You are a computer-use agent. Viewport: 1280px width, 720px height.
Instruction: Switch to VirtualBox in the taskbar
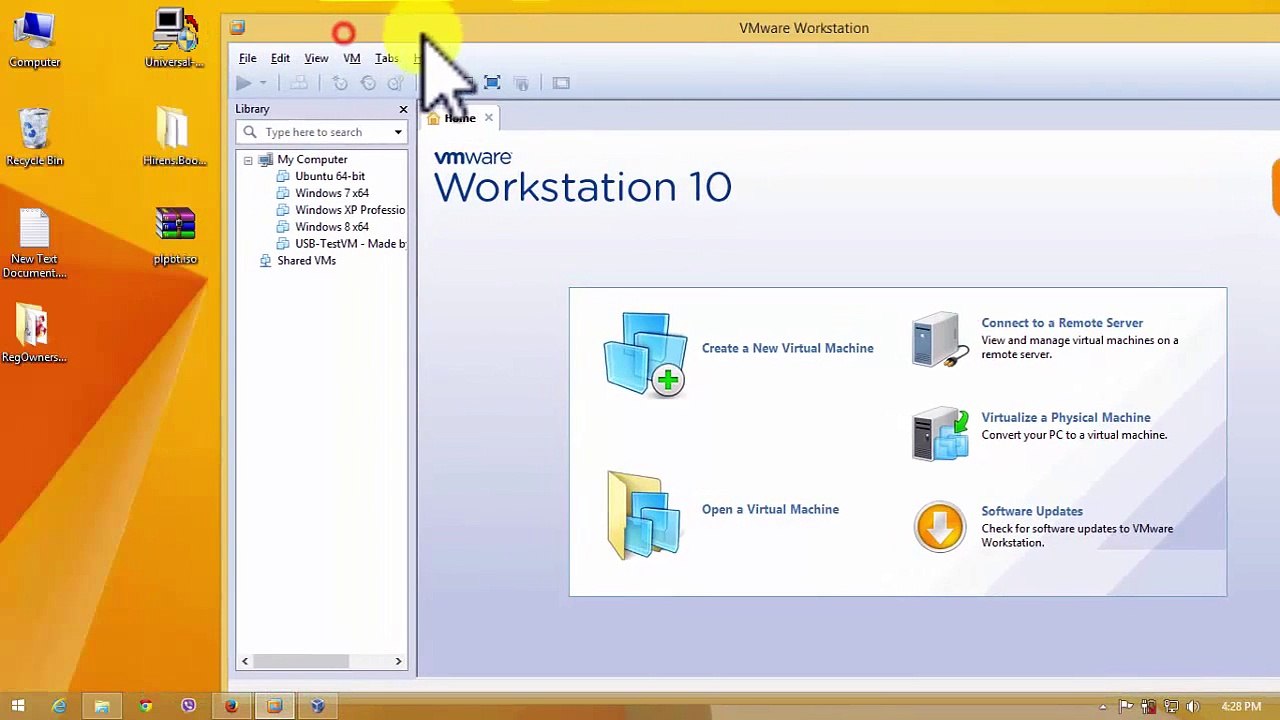[317, 706]
